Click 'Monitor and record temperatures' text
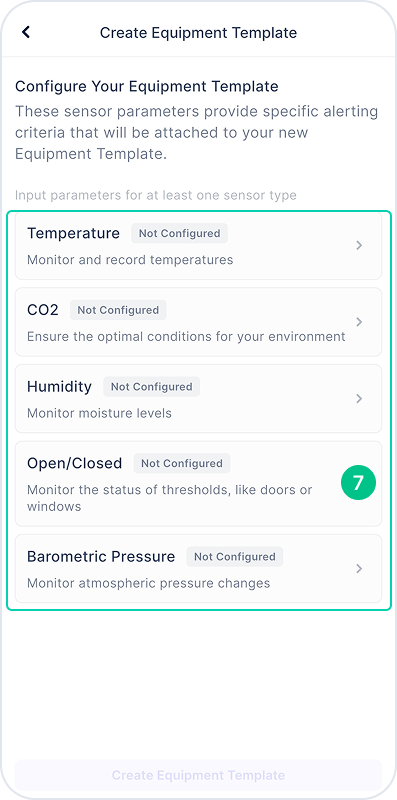Screen dimensions: 397x800 coord(130,260)
